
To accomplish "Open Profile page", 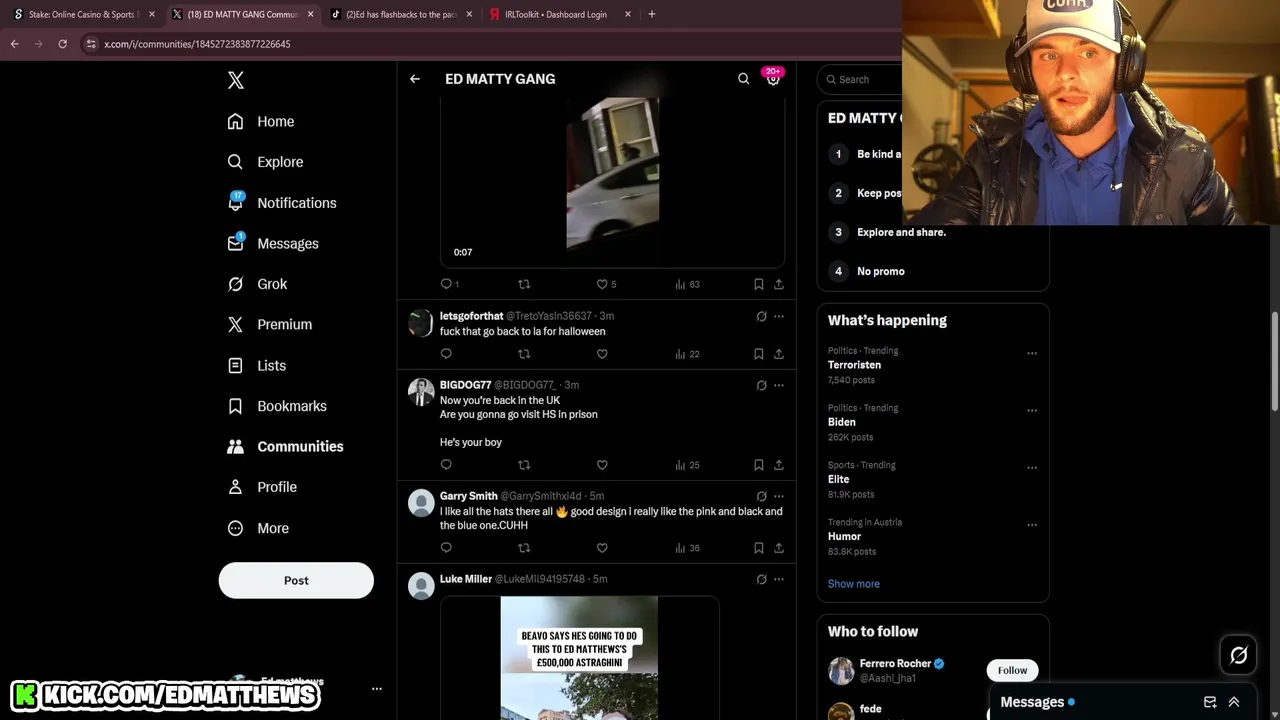I will (x=262, y=487).
